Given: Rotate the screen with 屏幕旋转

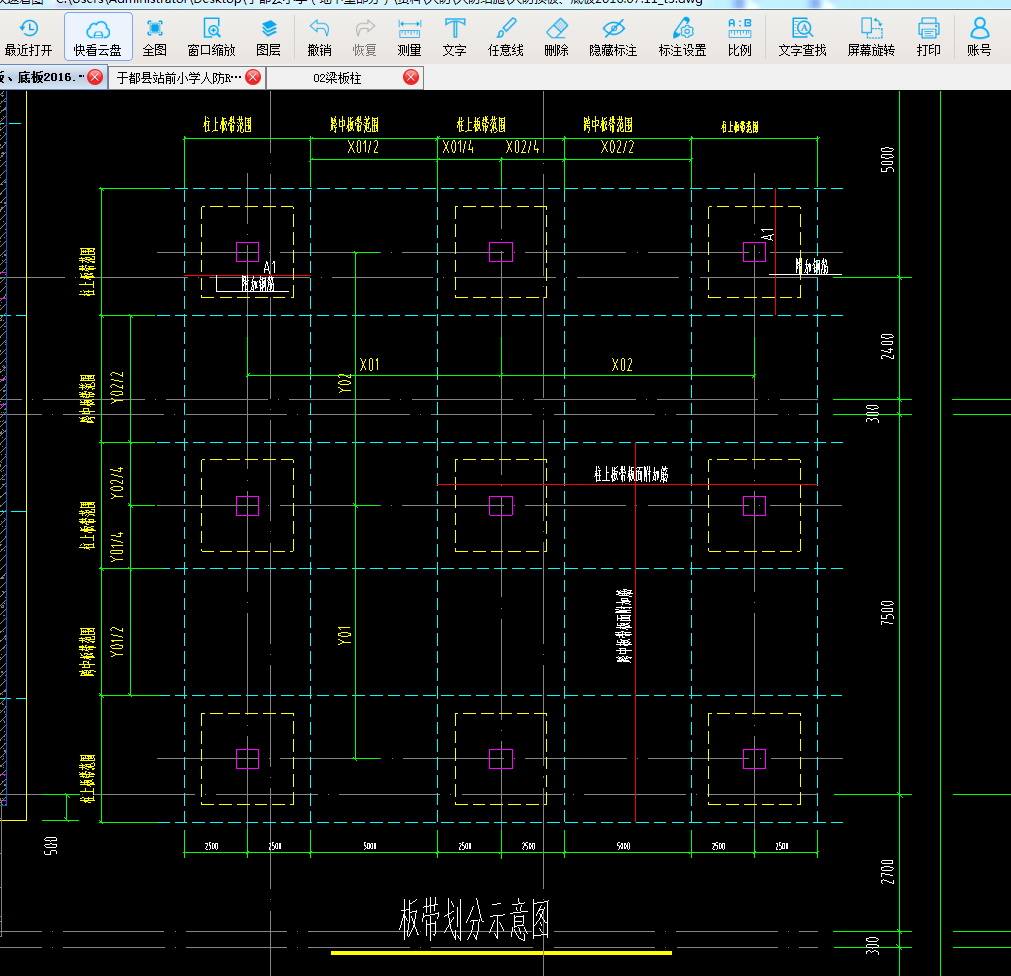Looking at the screenshot, I should click(872, 37).
